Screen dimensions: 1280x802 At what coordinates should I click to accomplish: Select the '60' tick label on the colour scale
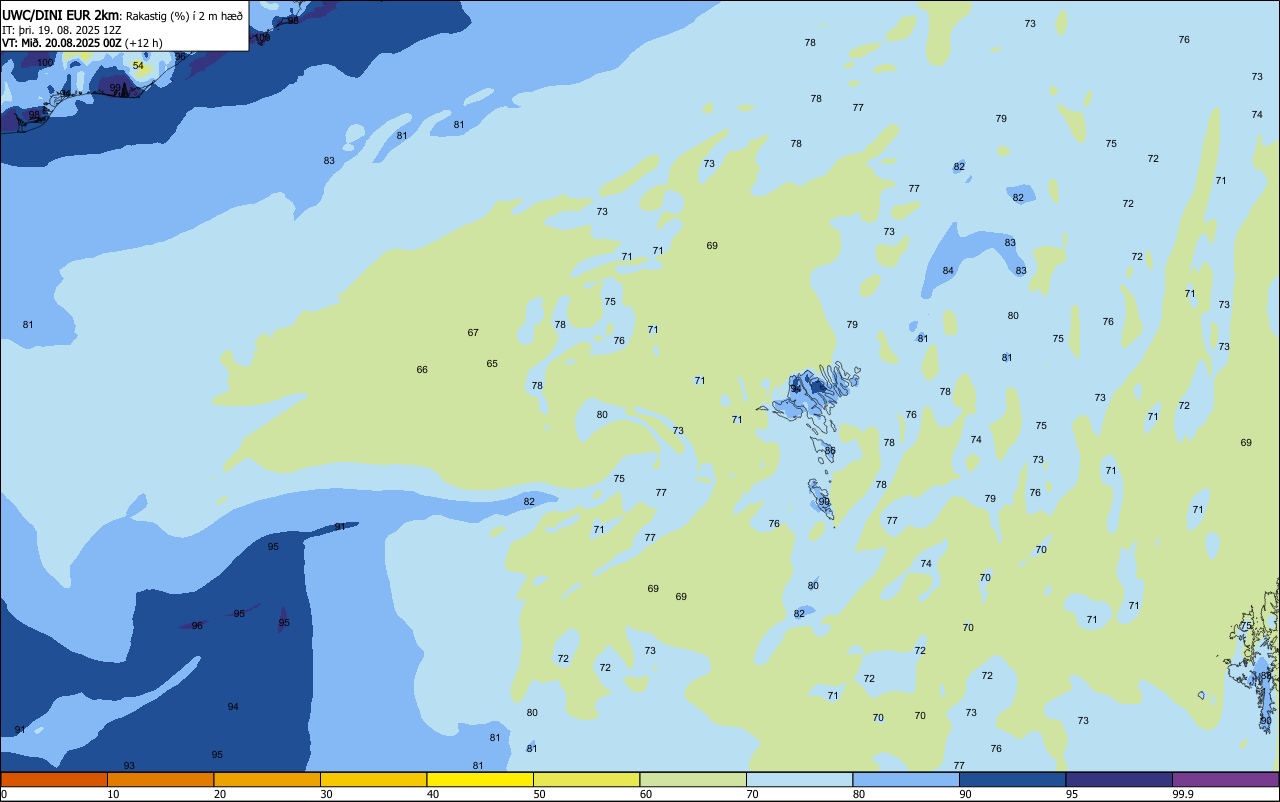click(646, 794)
